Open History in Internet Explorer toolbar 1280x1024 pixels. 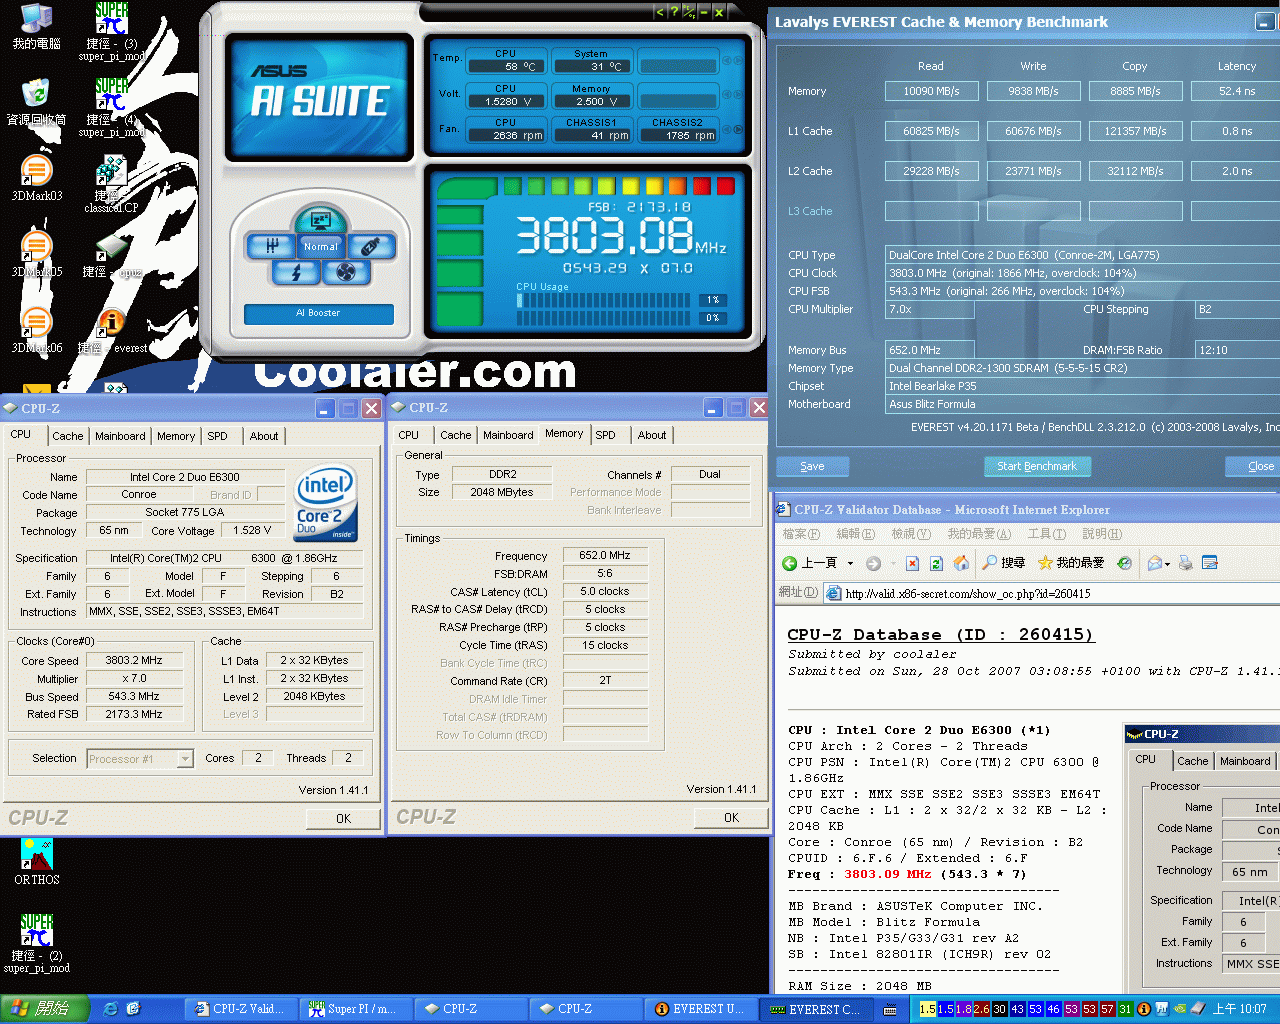click(1124, 563)
